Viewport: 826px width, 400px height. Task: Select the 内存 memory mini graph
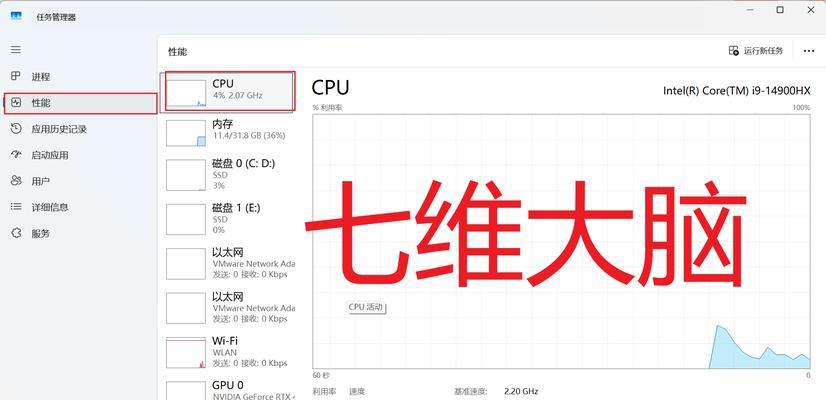186,133
